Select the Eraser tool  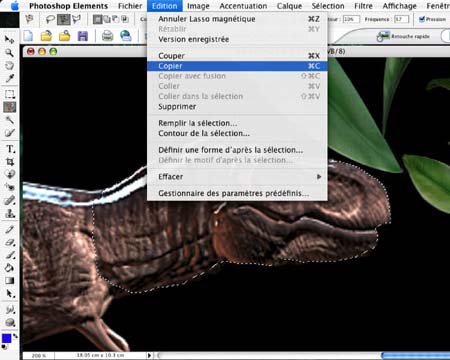10,242
